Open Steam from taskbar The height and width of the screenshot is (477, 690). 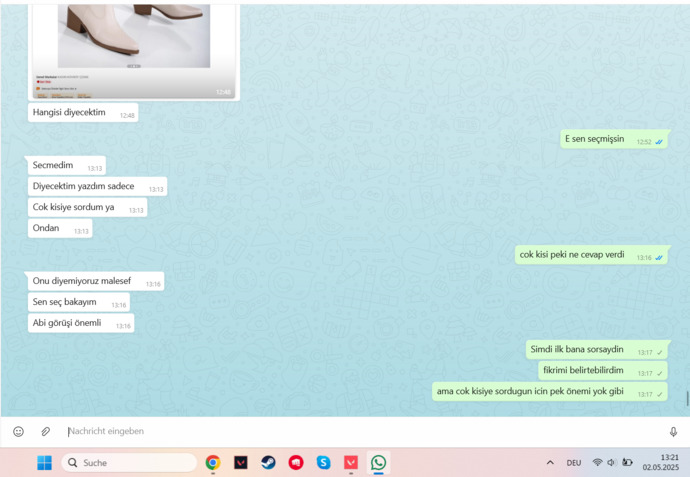tap(268, 462)
